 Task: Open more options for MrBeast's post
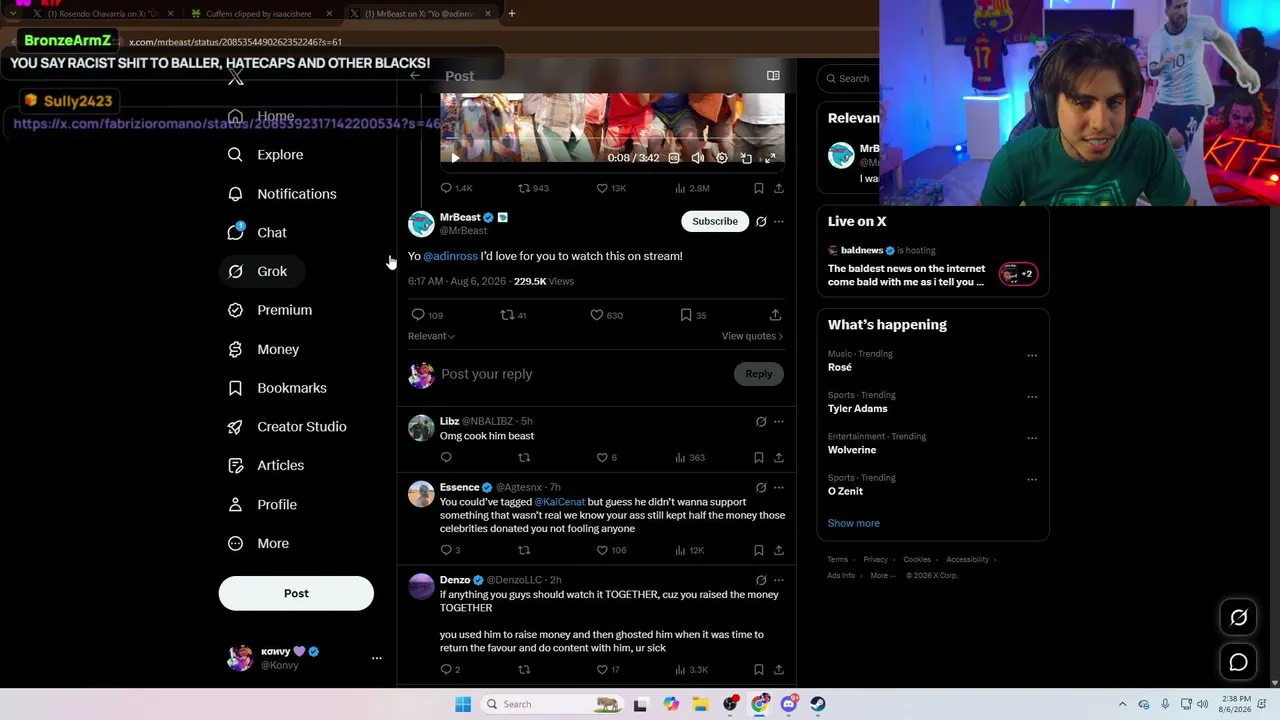[x=779, y=221]
